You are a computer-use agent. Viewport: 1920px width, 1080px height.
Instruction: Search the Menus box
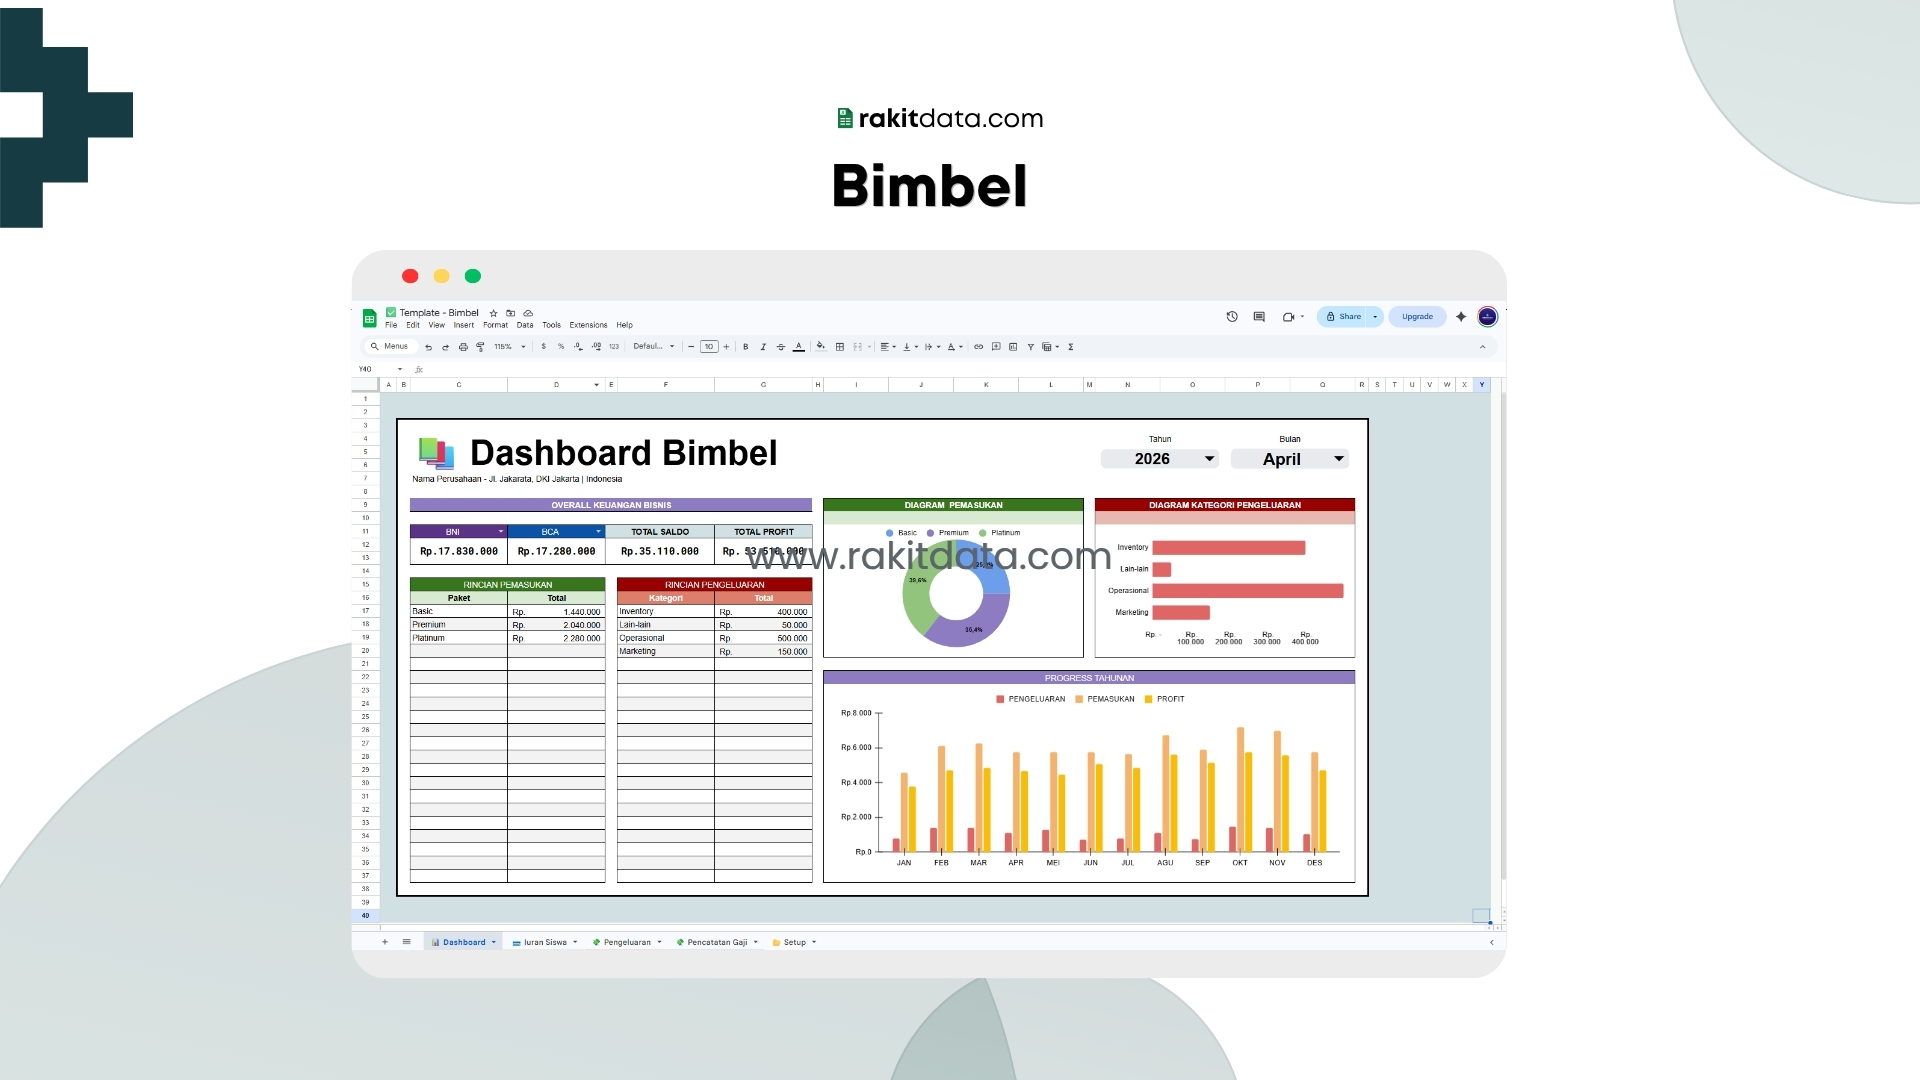390,346
